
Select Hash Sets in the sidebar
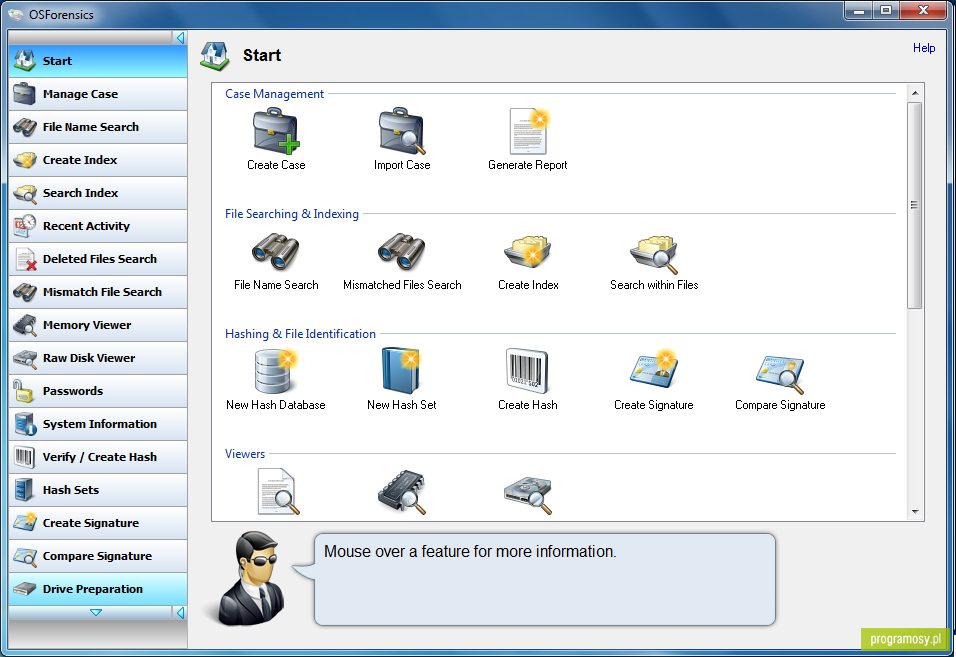[x=98, y=489]
